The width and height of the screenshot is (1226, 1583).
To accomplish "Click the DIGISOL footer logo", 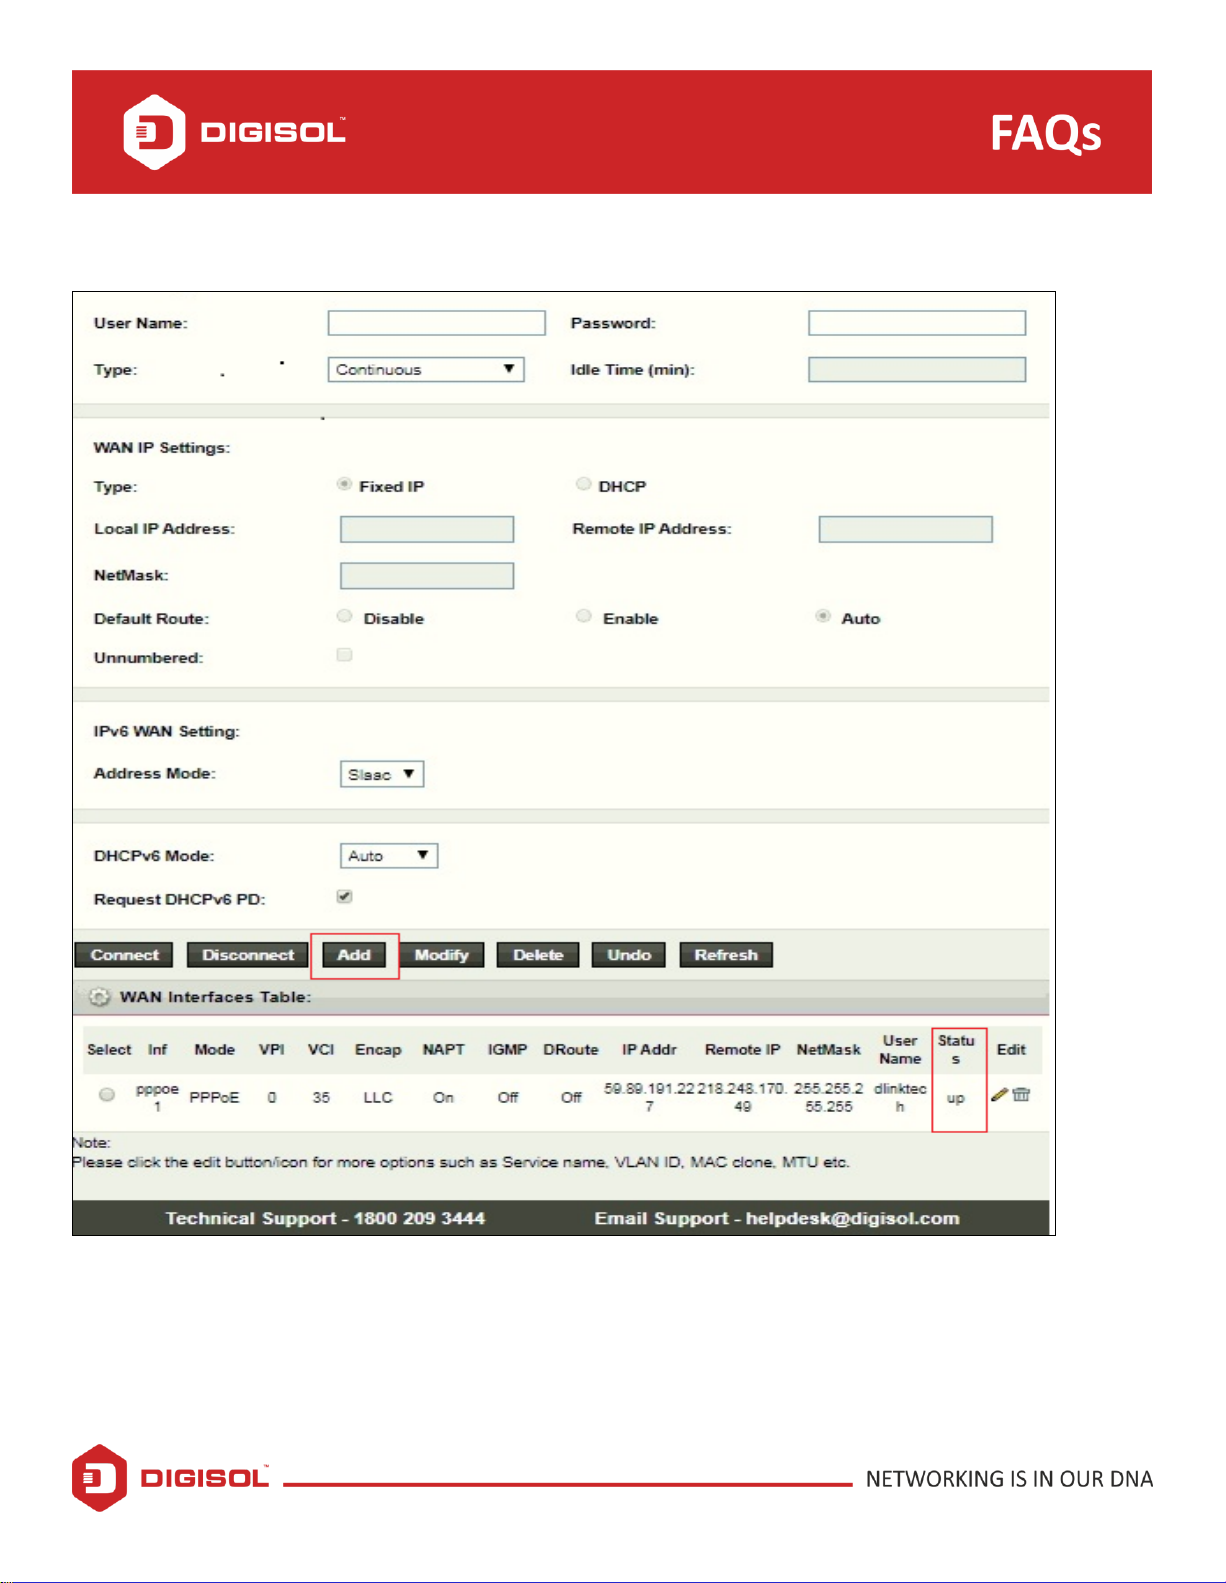I will coord(170,1477).
